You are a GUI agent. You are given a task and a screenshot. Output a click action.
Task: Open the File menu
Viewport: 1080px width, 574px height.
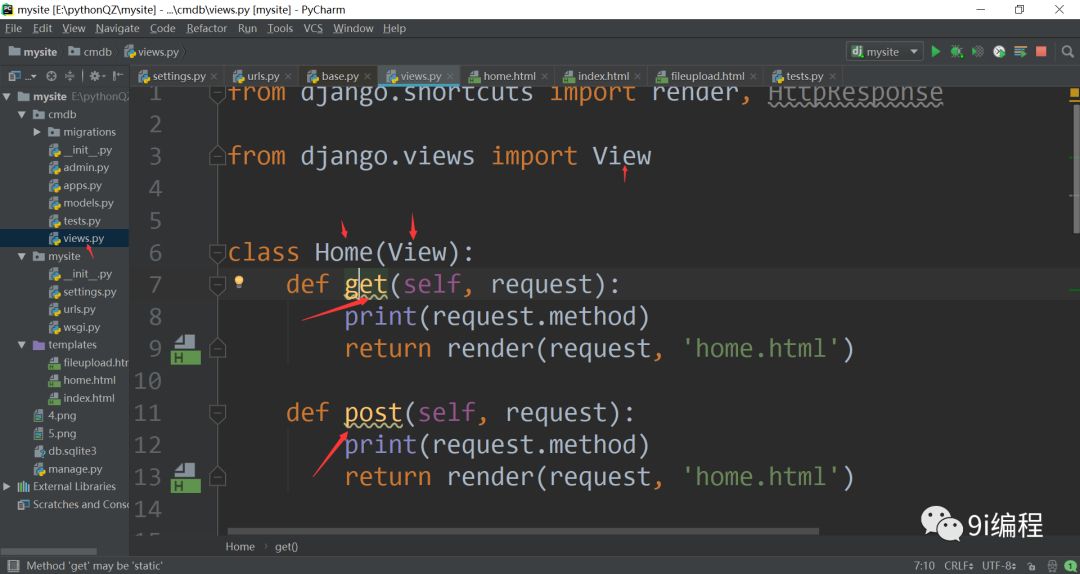13,28
